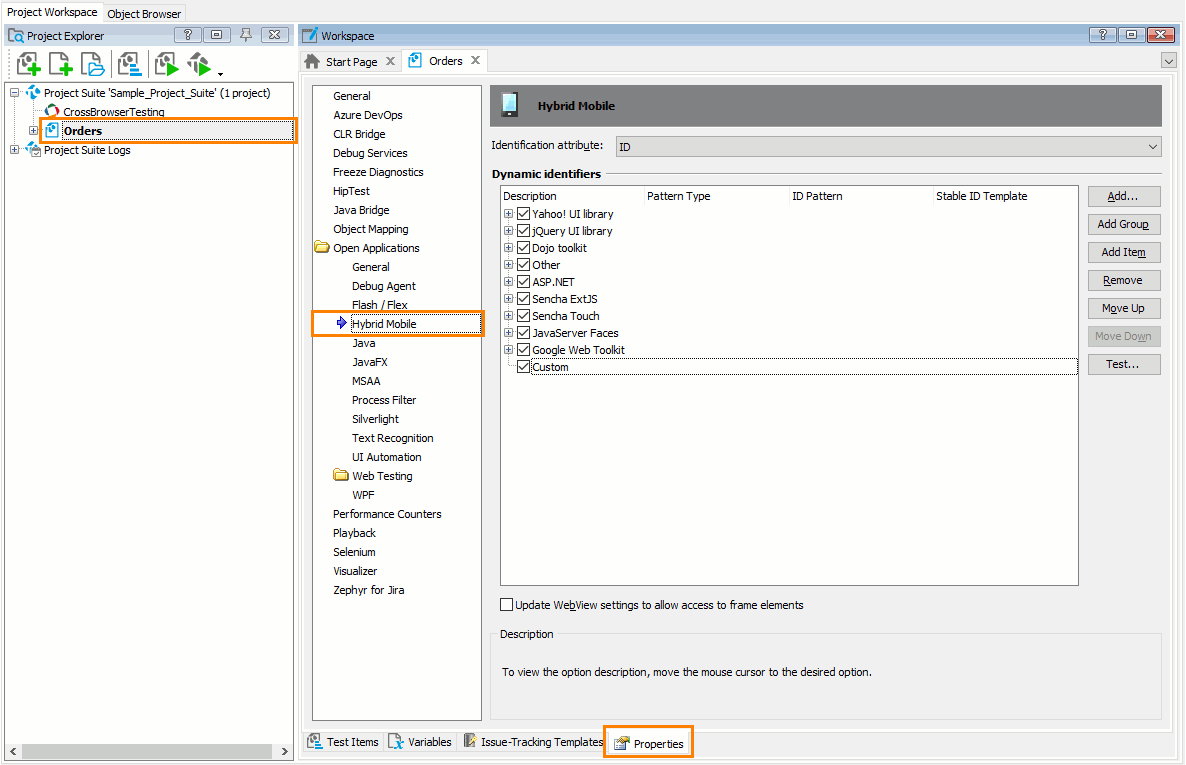
Task: Click the Remove button
Action: (x=1123, y=280)
